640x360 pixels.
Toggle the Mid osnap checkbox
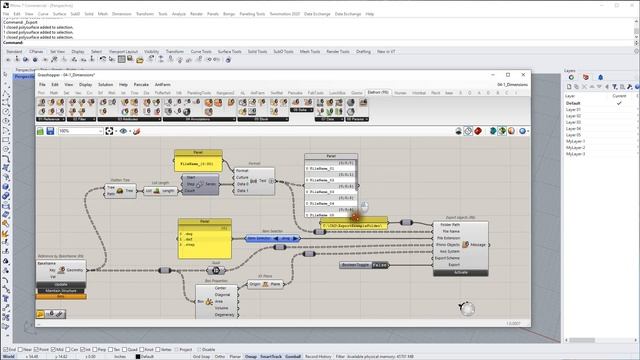pyautogui.click(x=53, y=349)
